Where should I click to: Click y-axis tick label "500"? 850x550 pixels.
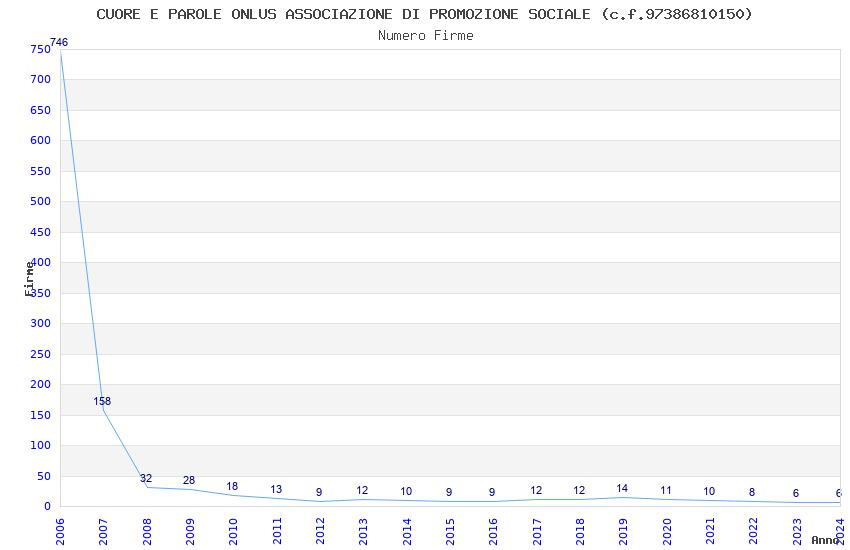coord(41,201)
